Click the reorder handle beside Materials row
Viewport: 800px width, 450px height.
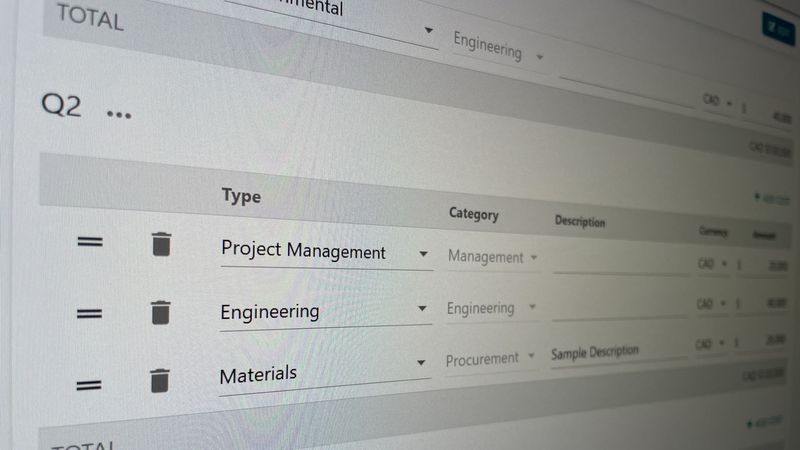pos(89,385)
